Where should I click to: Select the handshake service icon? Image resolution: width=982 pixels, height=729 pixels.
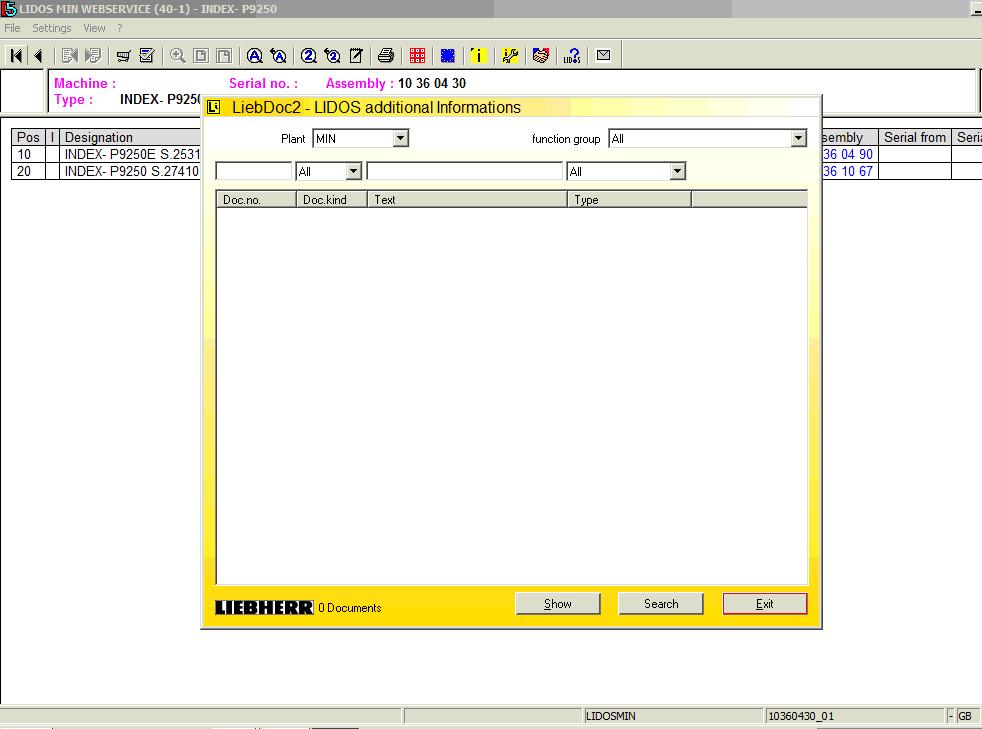(541, 55)
